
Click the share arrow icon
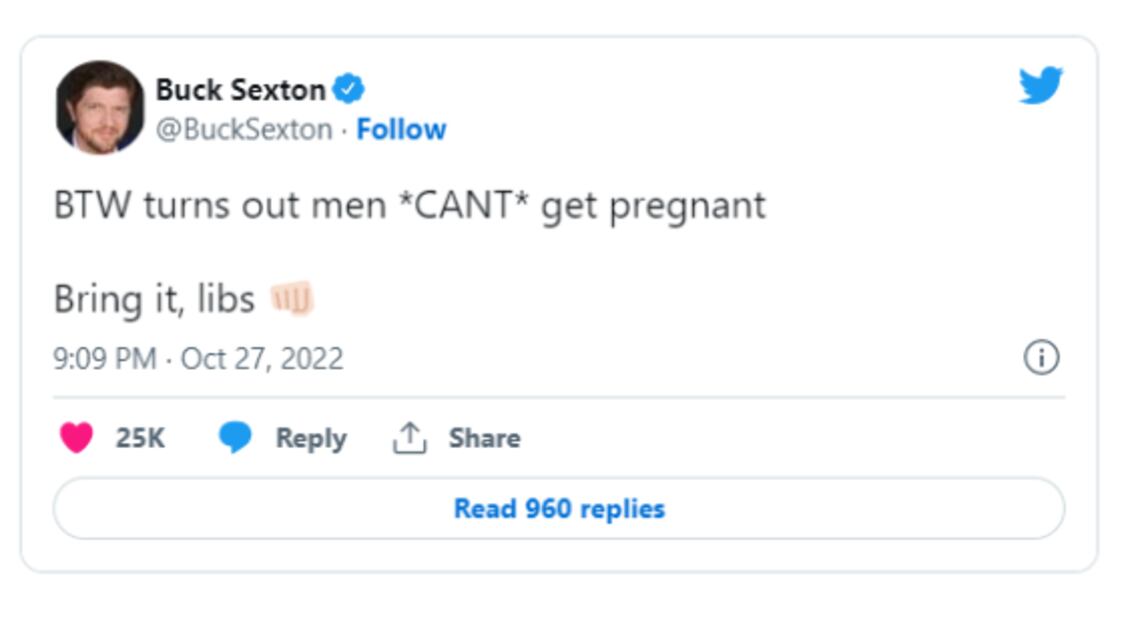(409, 438)
